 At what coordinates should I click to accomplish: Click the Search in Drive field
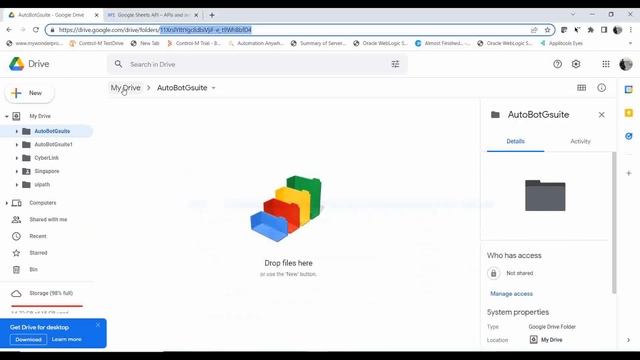click(257, 64)
